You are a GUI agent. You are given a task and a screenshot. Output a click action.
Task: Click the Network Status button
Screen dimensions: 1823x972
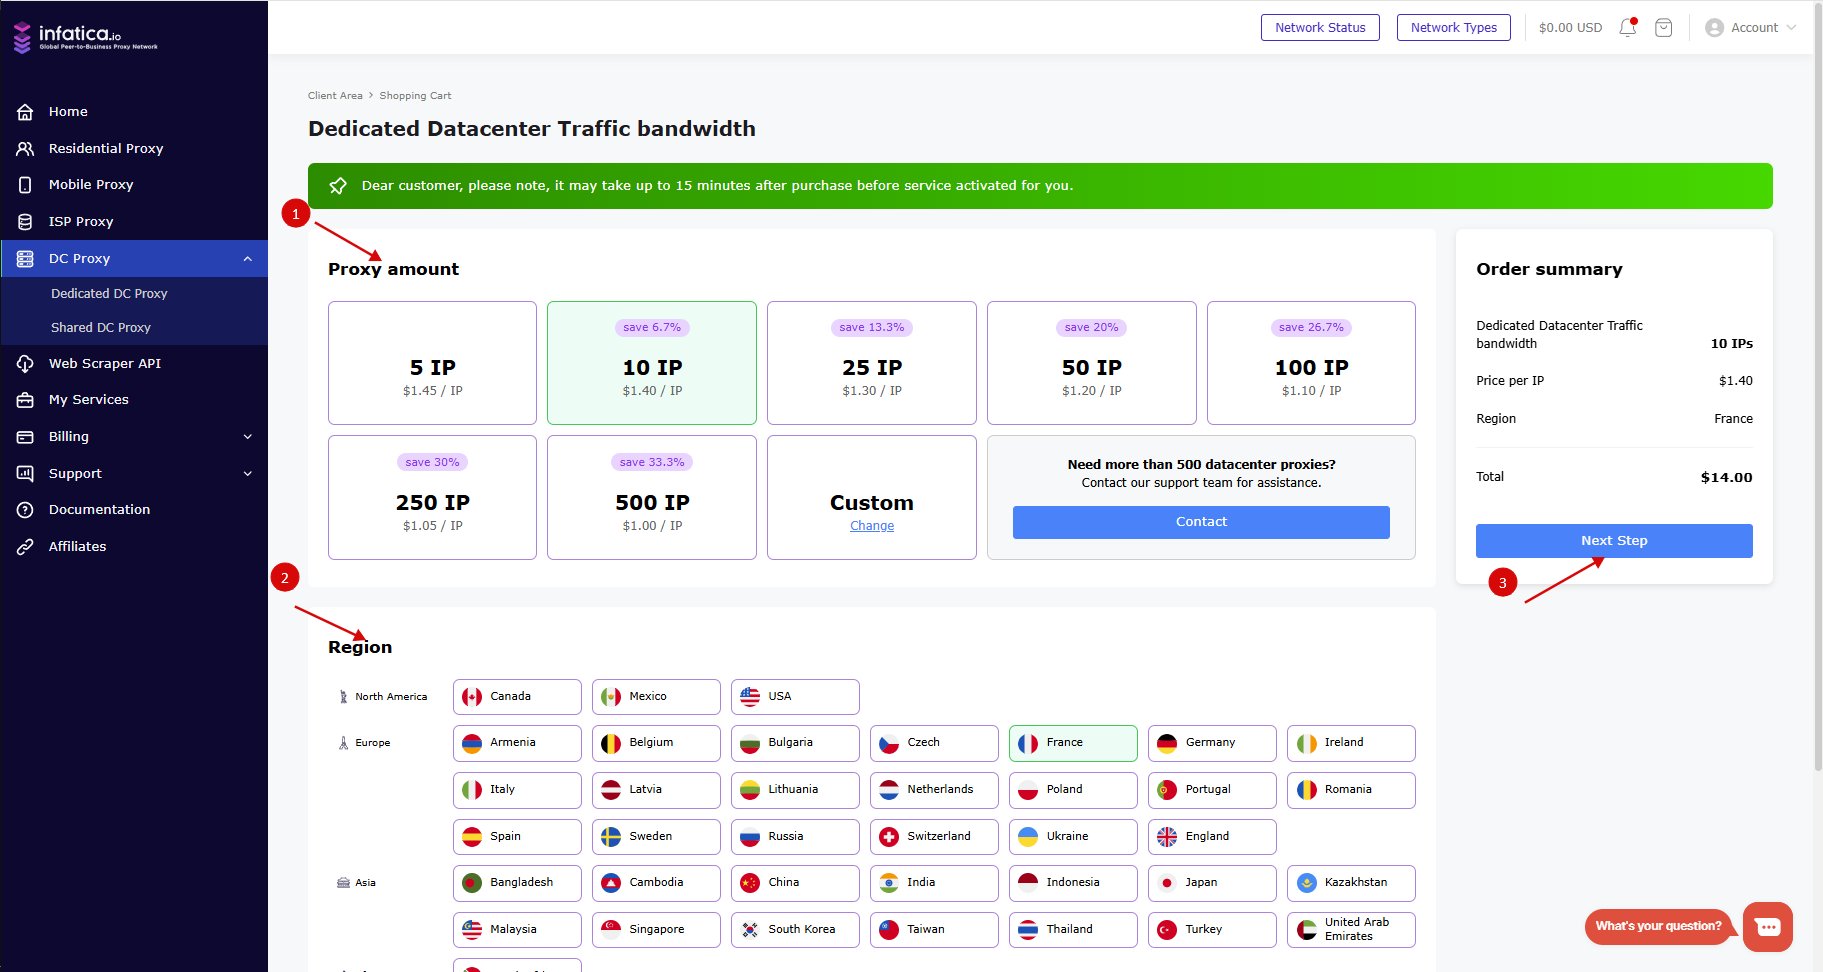tap(1320, 28)
